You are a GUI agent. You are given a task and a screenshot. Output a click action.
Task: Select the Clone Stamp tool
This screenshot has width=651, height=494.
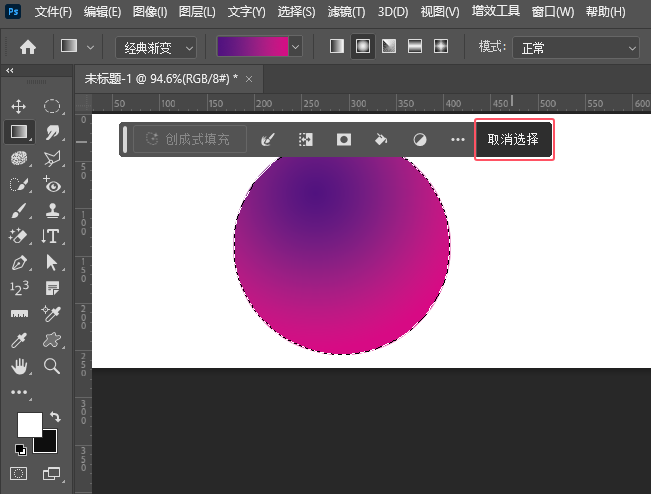(x=52, y=210)
